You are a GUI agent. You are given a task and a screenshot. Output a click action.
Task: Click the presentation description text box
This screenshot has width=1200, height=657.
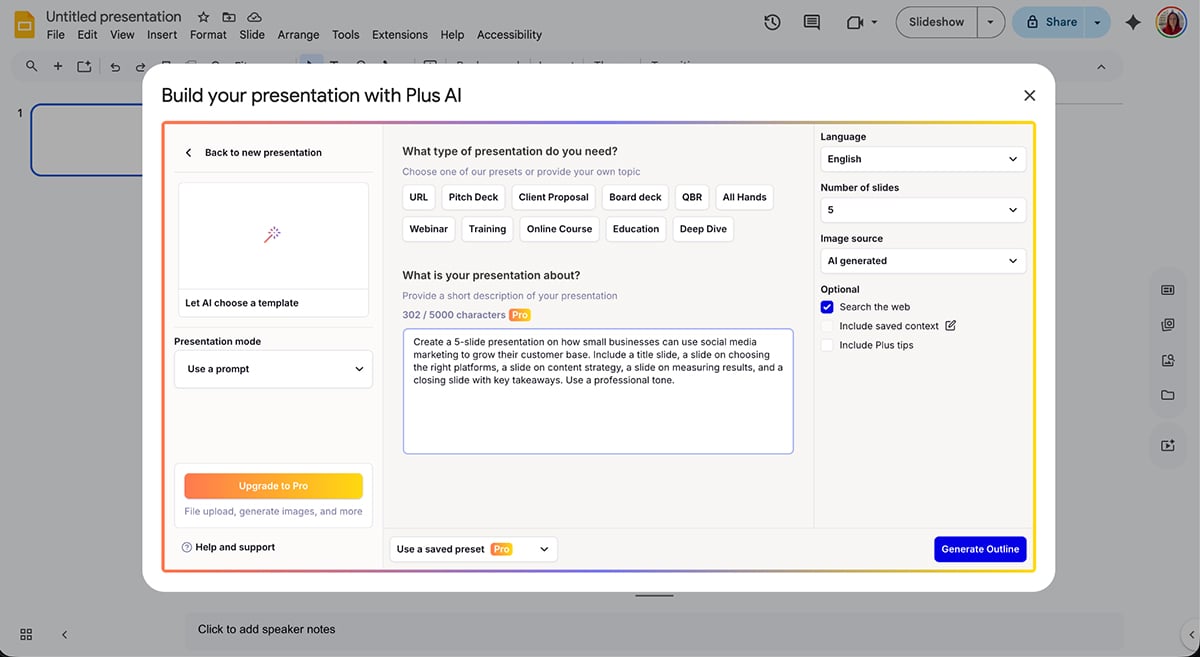pos(598,391)
